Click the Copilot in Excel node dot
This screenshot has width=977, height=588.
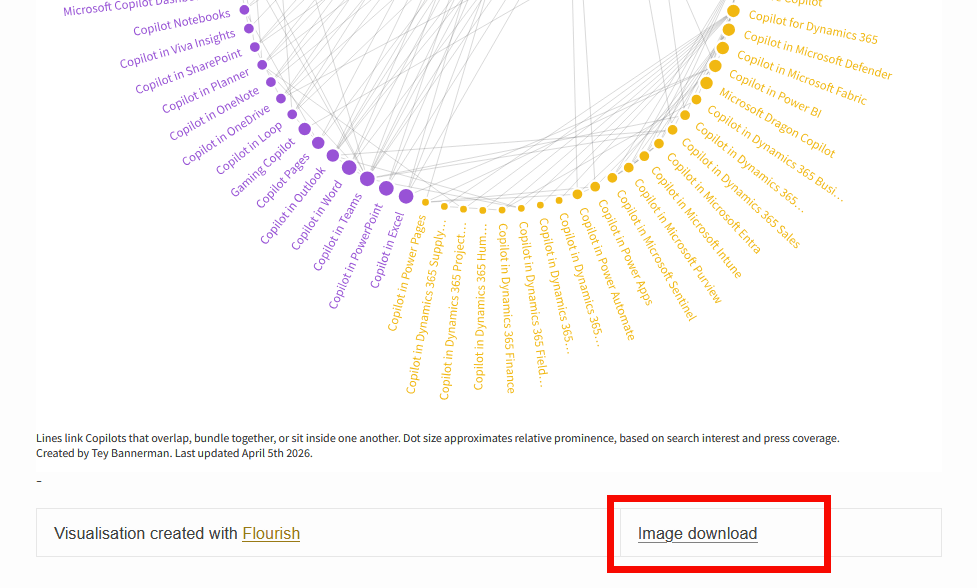[406, 196]
